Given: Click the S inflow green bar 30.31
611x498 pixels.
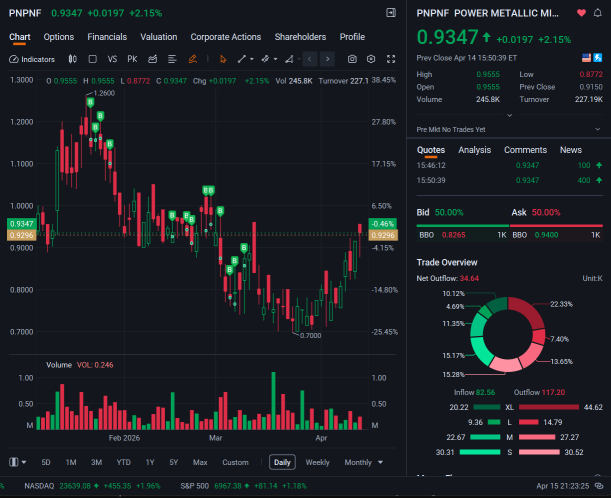Looking at the screenshot, I should coord(480,452).
